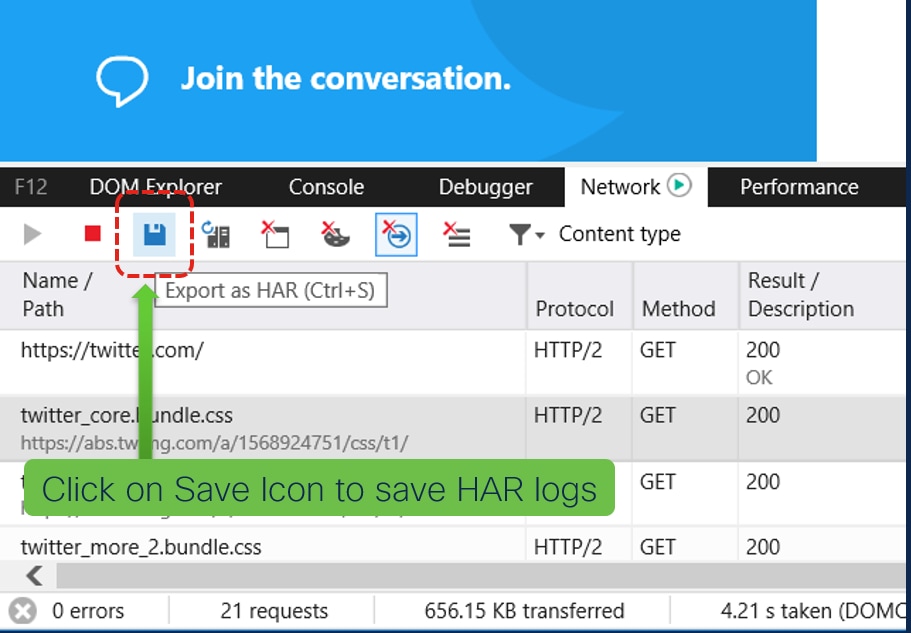Click the 200 OK result for twitter.com

pos(763,364)
